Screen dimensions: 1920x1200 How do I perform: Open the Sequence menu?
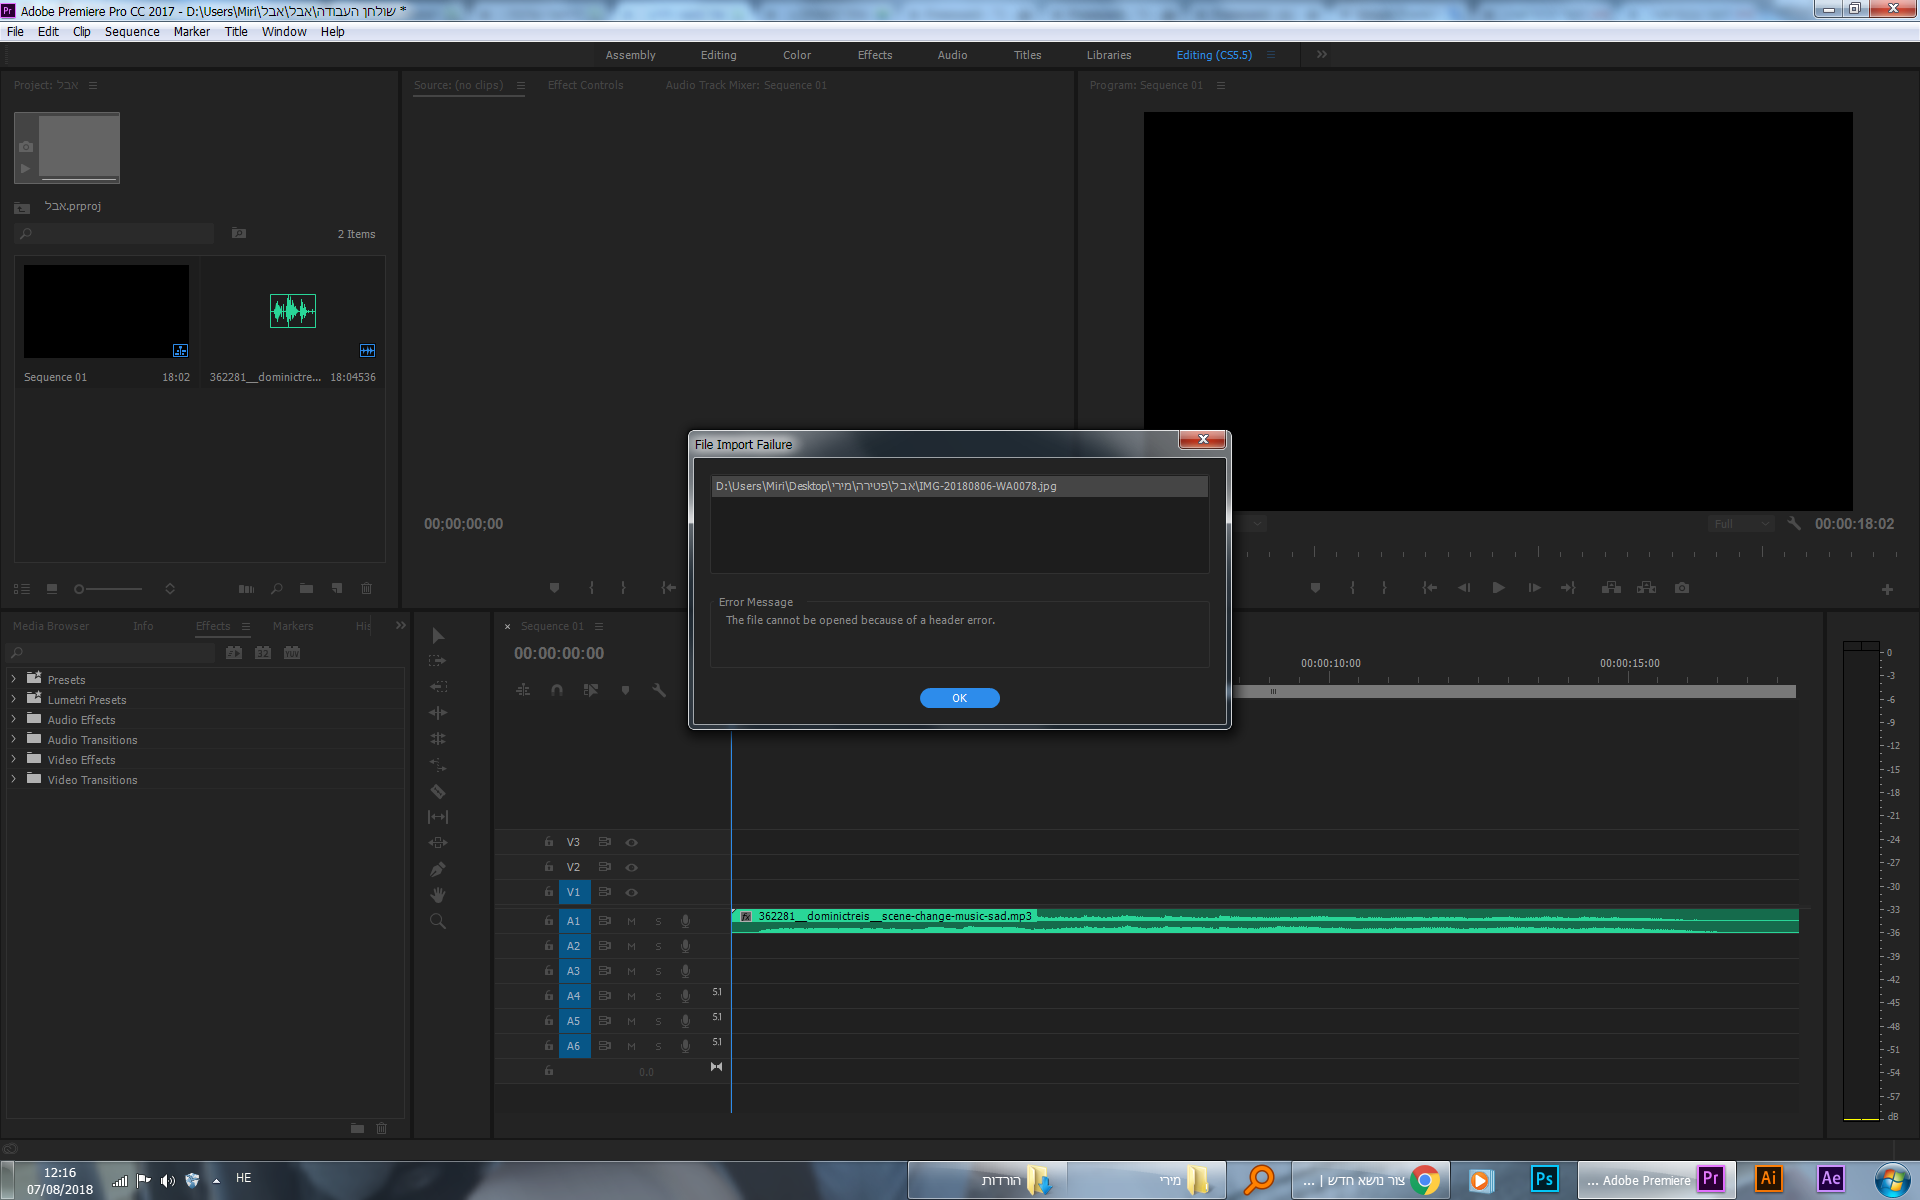pos(132,32)
